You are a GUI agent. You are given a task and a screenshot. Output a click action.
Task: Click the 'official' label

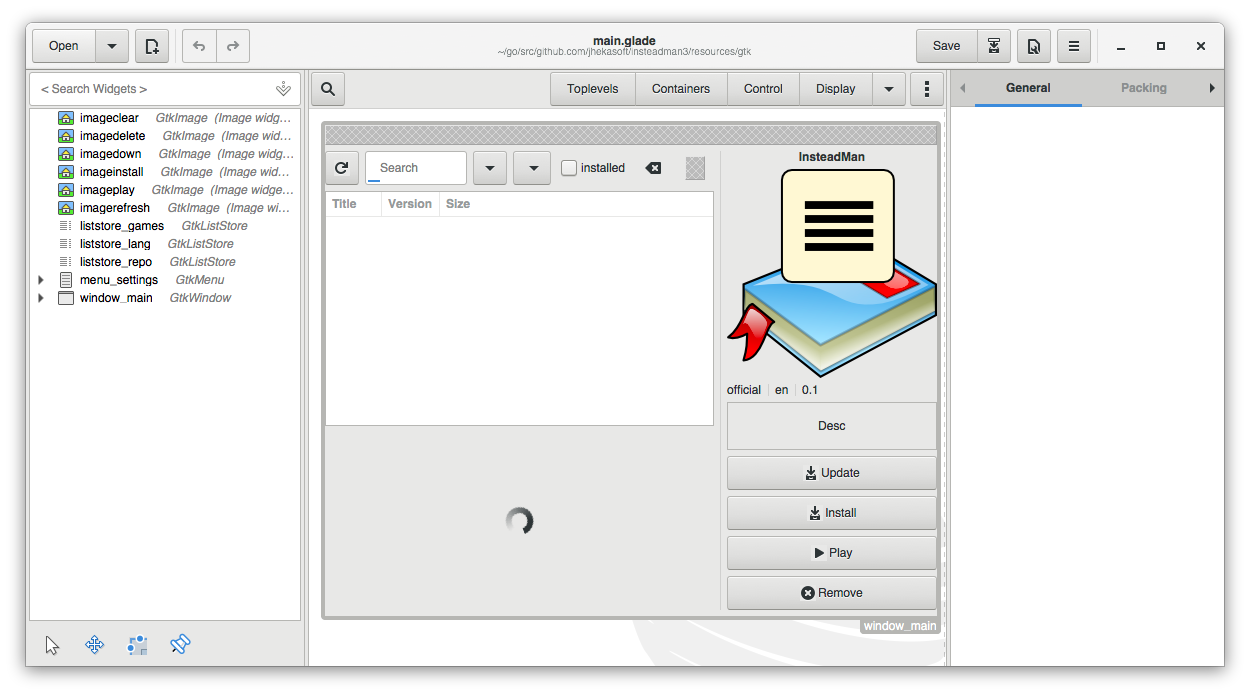[744, 390]
